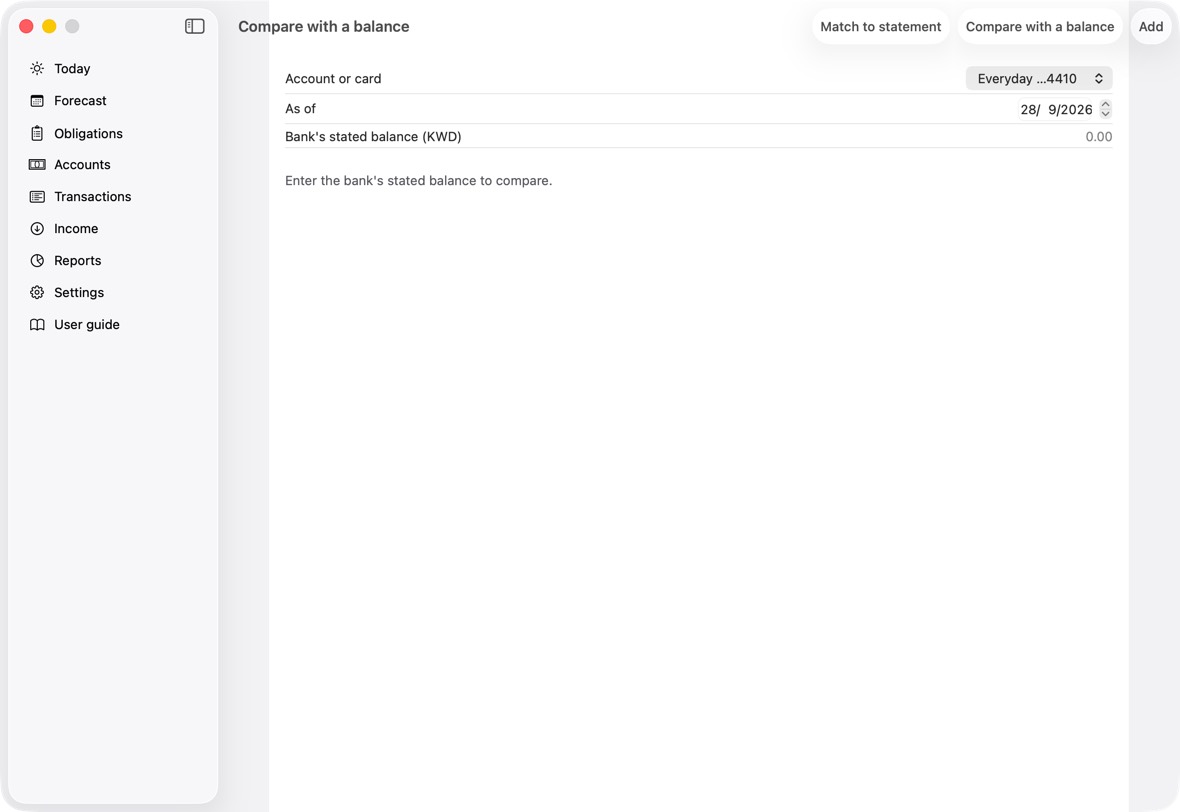Screen dimensions: 1180x812
Task: Click the Settings gear icon
Action: 37,293
